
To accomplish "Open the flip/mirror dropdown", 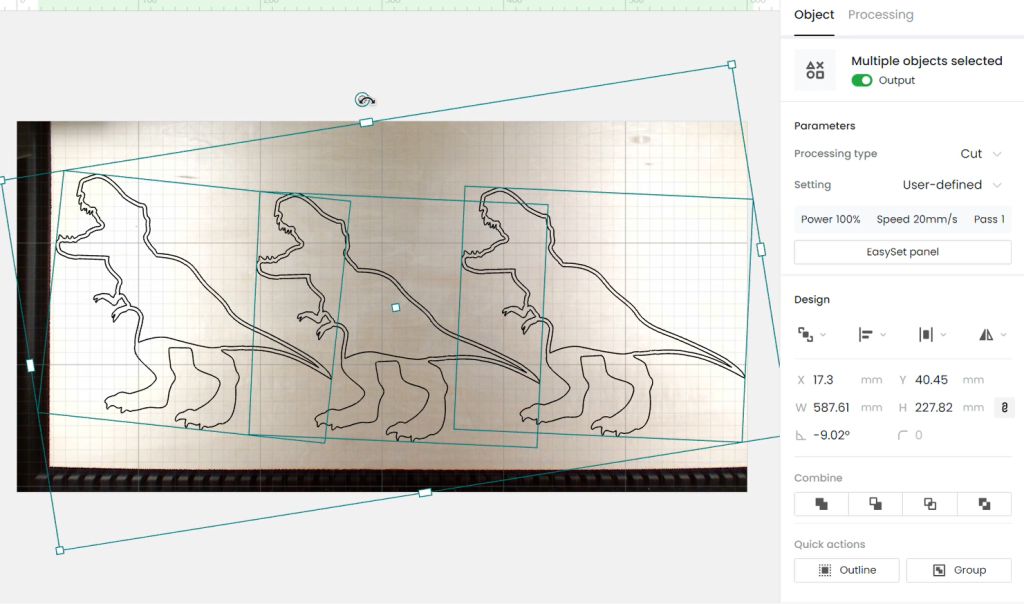I will pos(992,335).
